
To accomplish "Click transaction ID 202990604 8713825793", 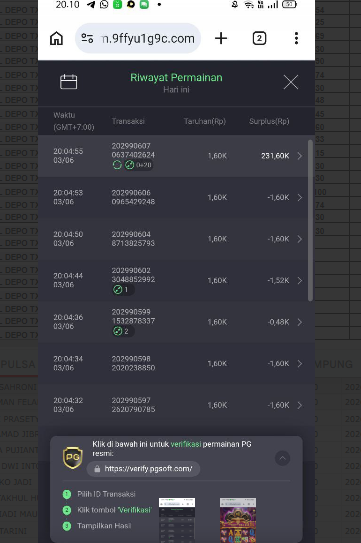I will tap(133, 239).
